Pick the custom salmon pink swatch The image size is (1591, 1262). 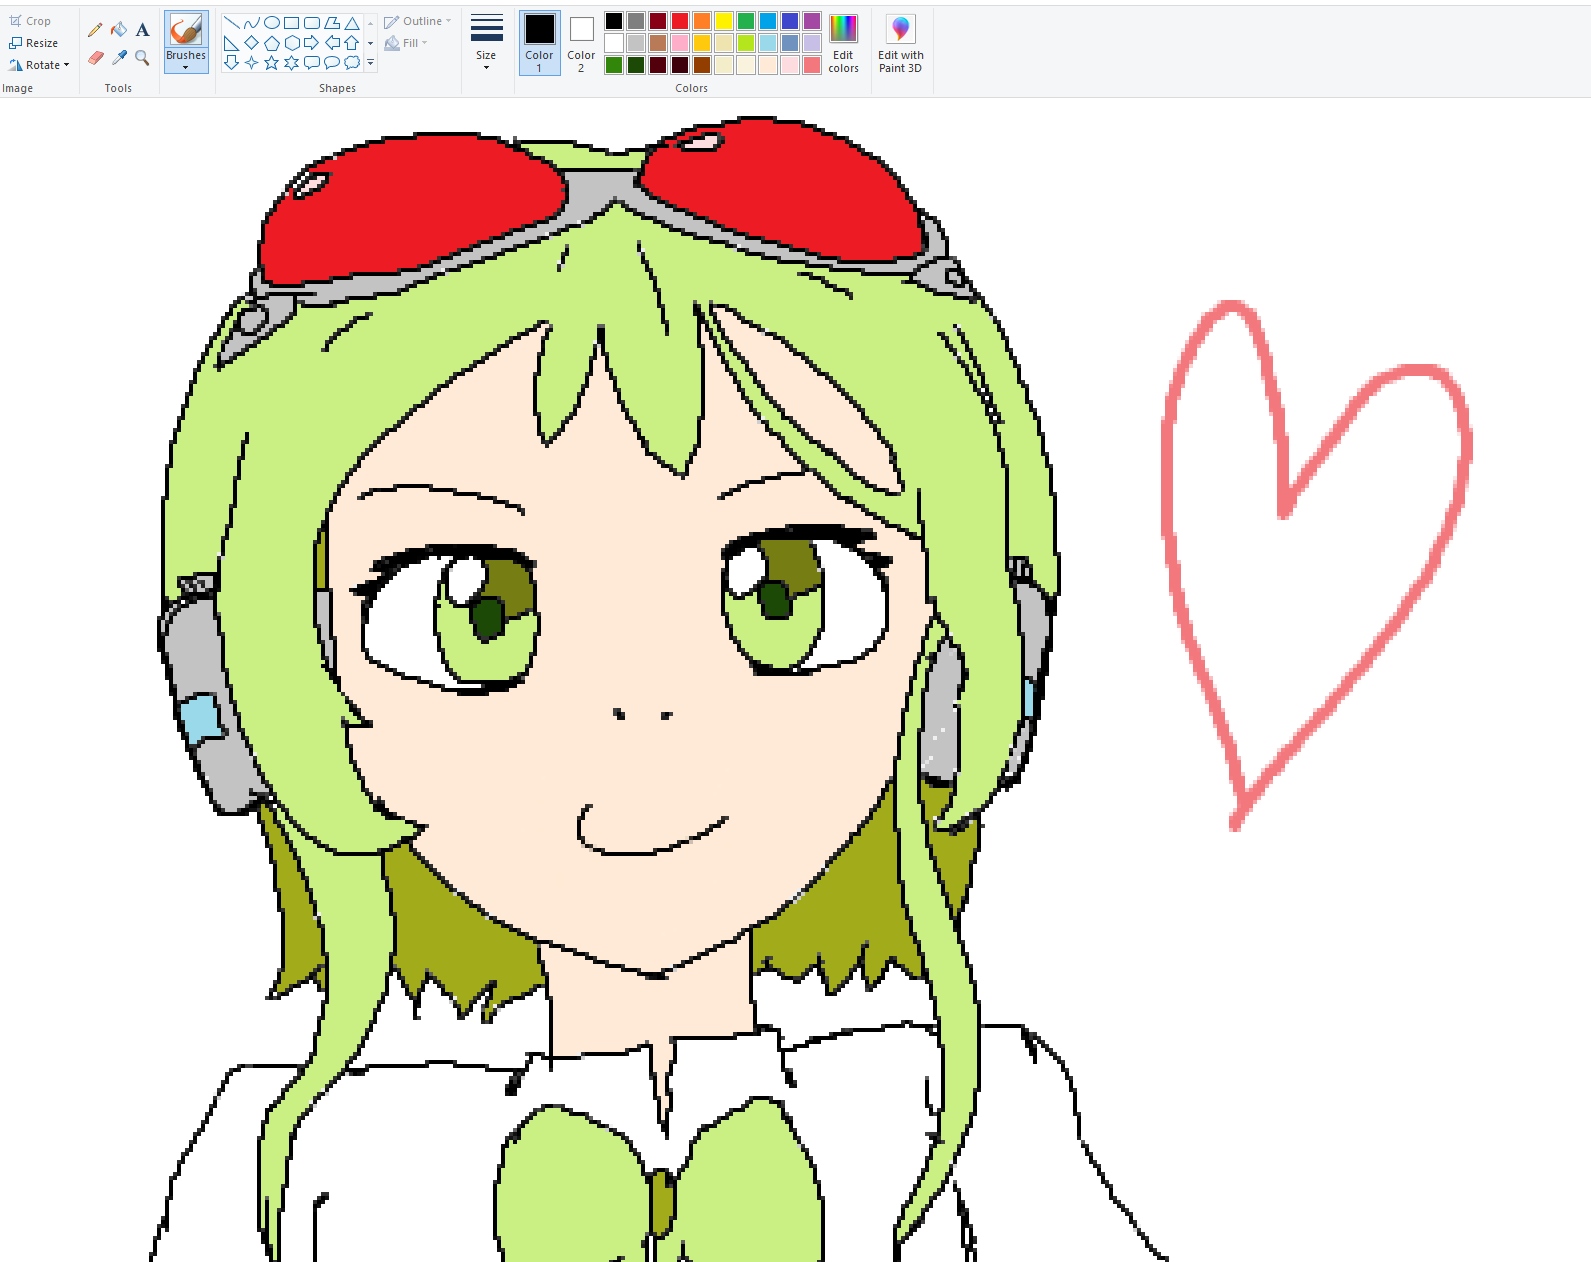point(812,65)
